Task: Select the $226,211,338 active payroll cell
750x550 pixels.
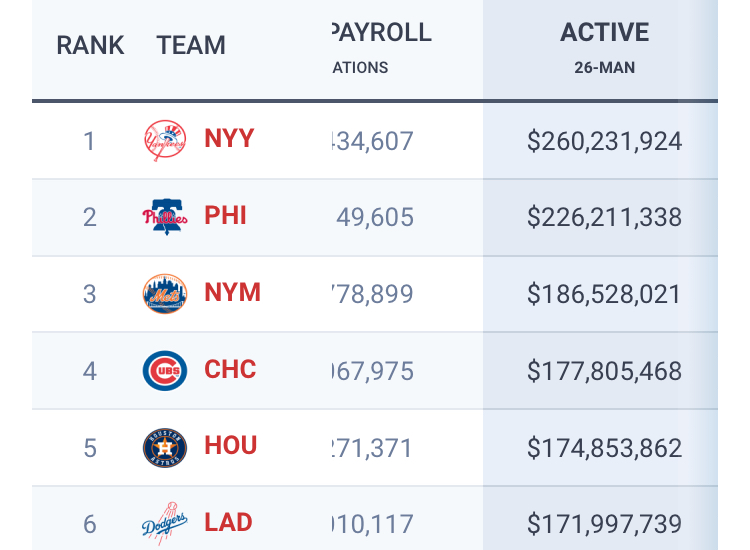Action: [x=604, y=218]
